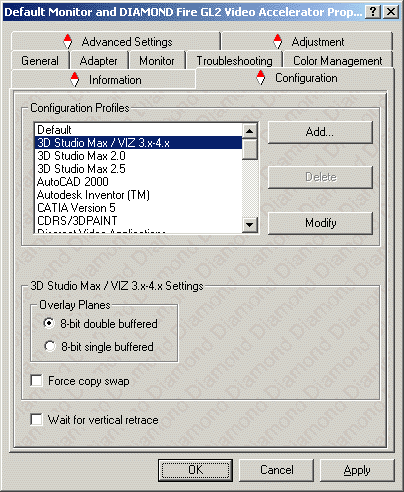Click the Add... profile button
This screenshot has height=492, width=404.
click(x=320, y=132)
